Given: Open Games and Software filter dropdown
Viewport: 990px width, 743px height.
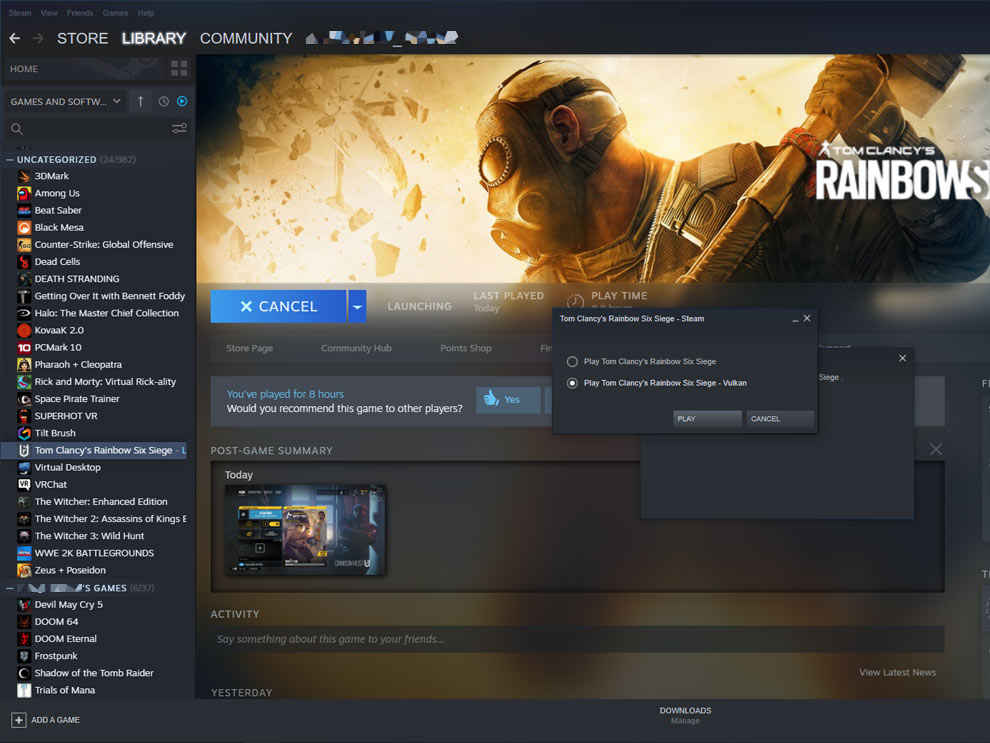Looking at the screenshot, I should click(x=65, y=101).
